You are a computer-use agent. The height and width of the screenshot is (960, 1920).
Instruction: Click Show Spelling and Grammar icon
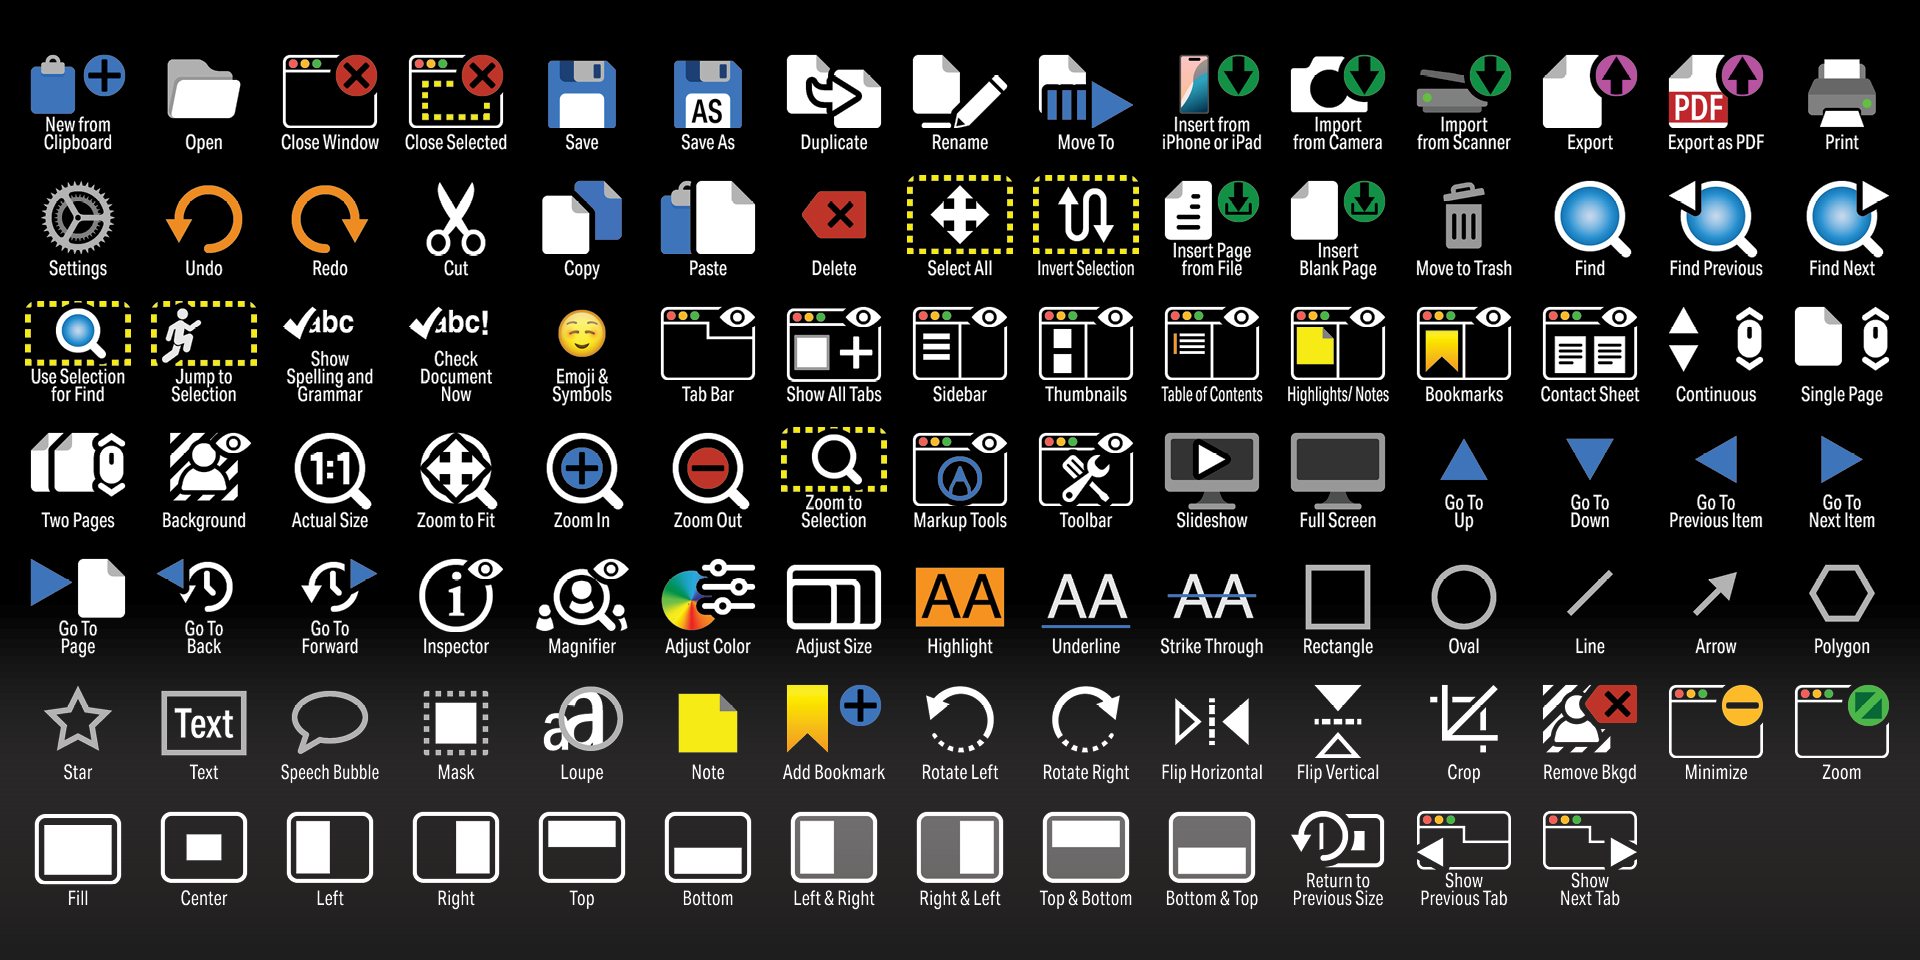(320, 323)
